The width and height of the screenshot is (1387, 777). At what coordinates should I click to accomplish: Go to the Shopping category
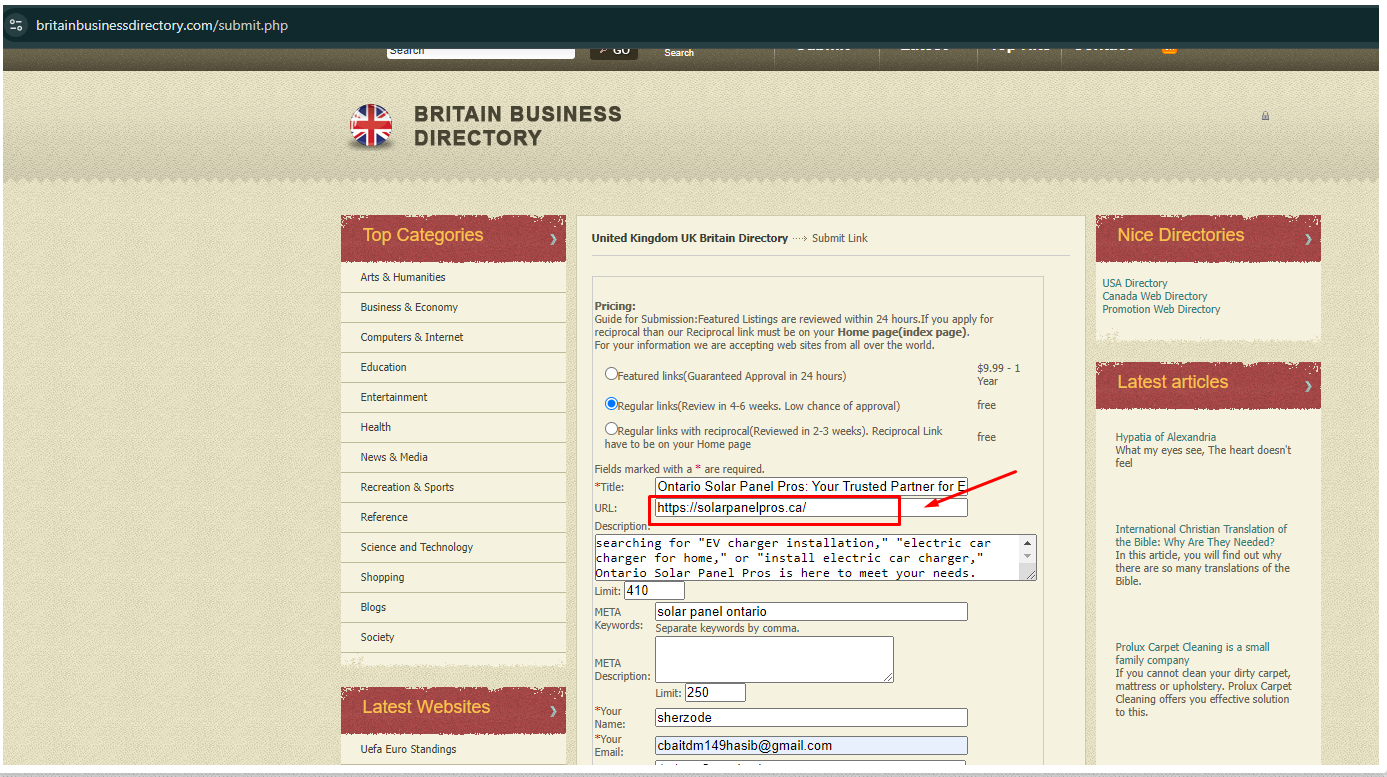point(383,577)
